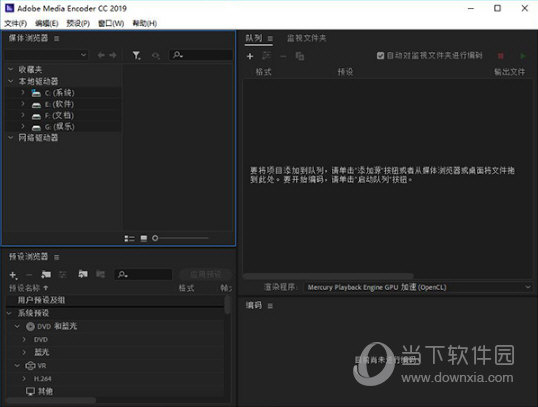Expand the F: (文档) drive
Image resolution: width=538 pixels, height=407 pixels.
pos(23,115)
